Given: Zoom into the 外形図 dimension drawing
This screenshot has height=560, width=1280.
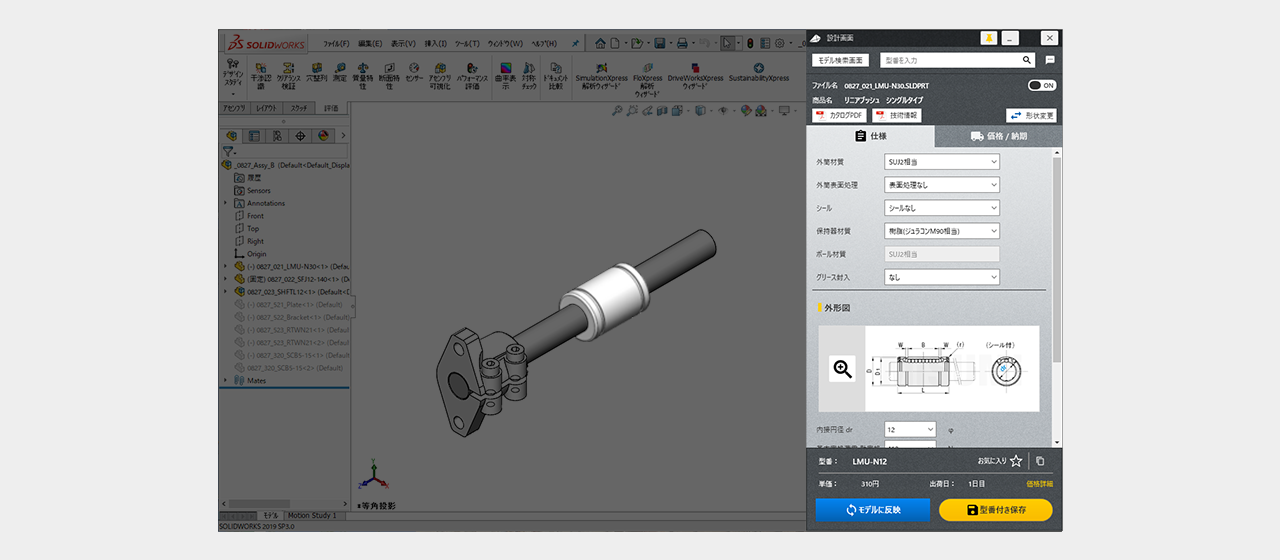Looking at the screenshot, I should [843, 369].
